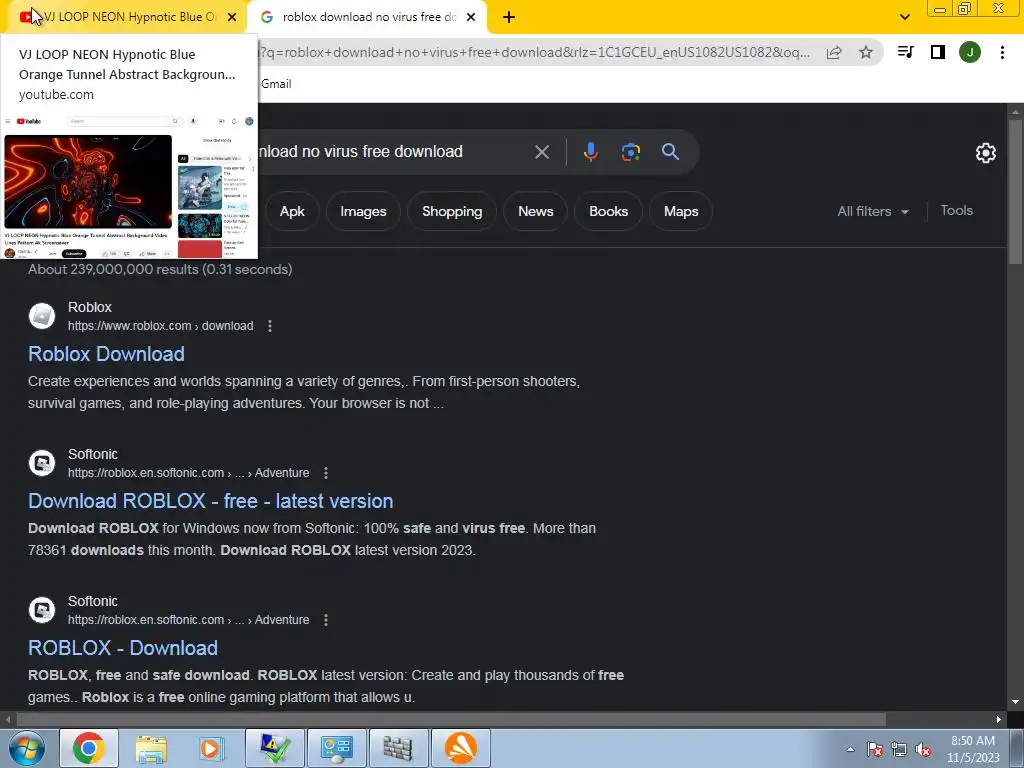Open a new browser tab
This screenshot has height=768, width=1024.
click(509, 17)
